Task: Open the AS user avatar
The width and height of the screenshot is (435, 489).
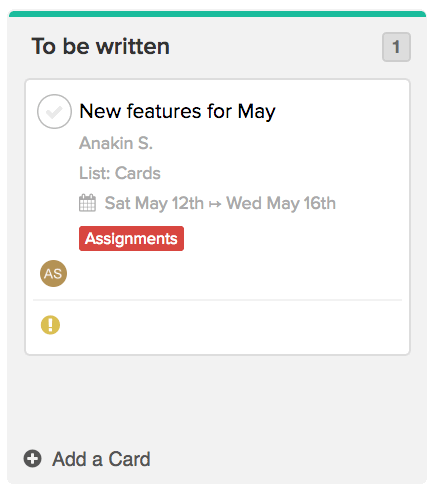Action: pyautogui.click(x=53, y=273)
